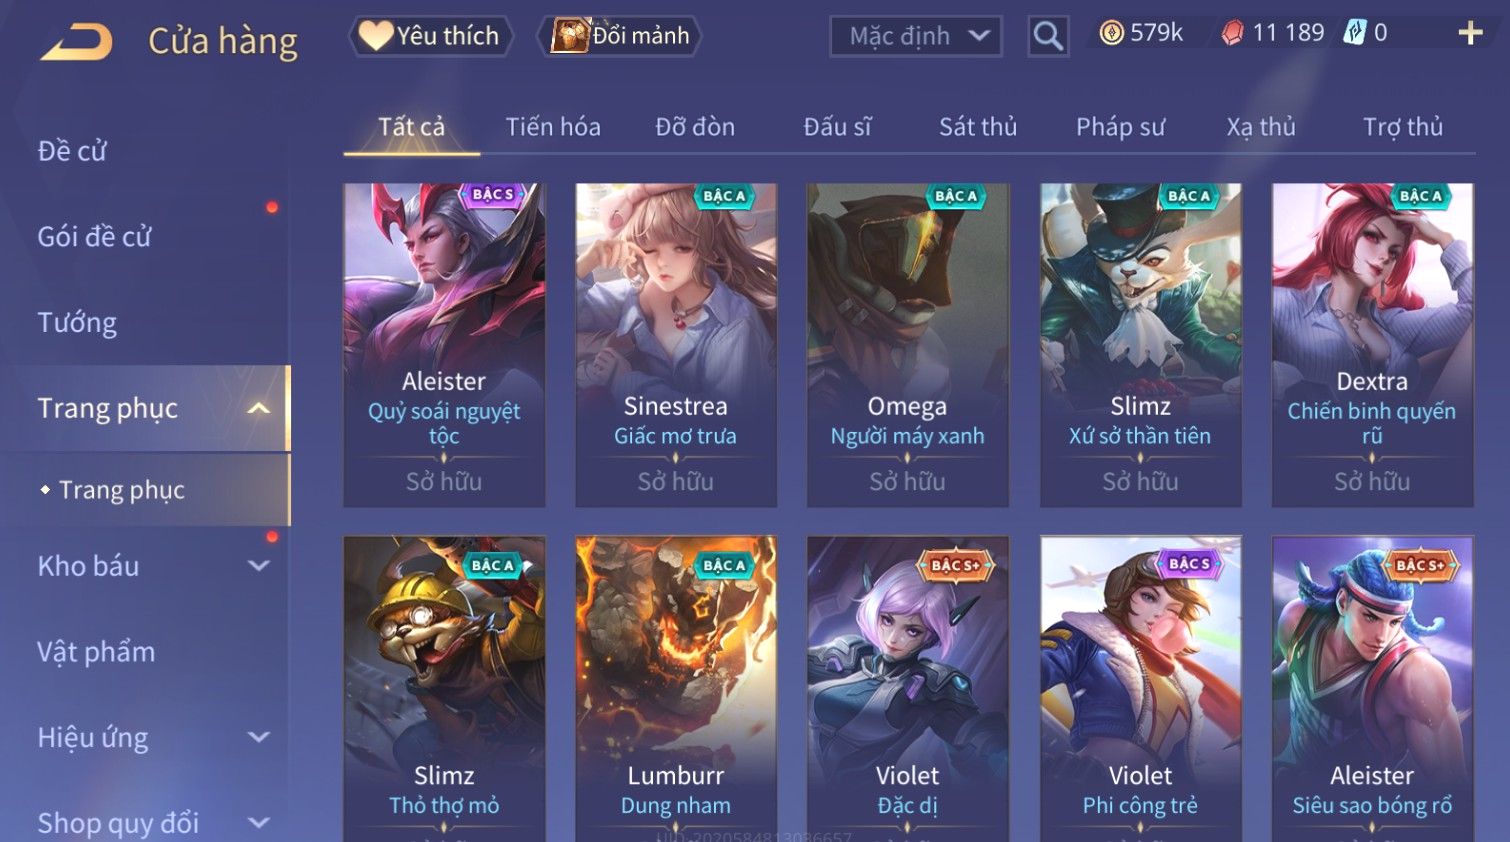Switch to the Tiến hóa tab
This screenshot has height=842, width=1510.
tap(553, 127)
